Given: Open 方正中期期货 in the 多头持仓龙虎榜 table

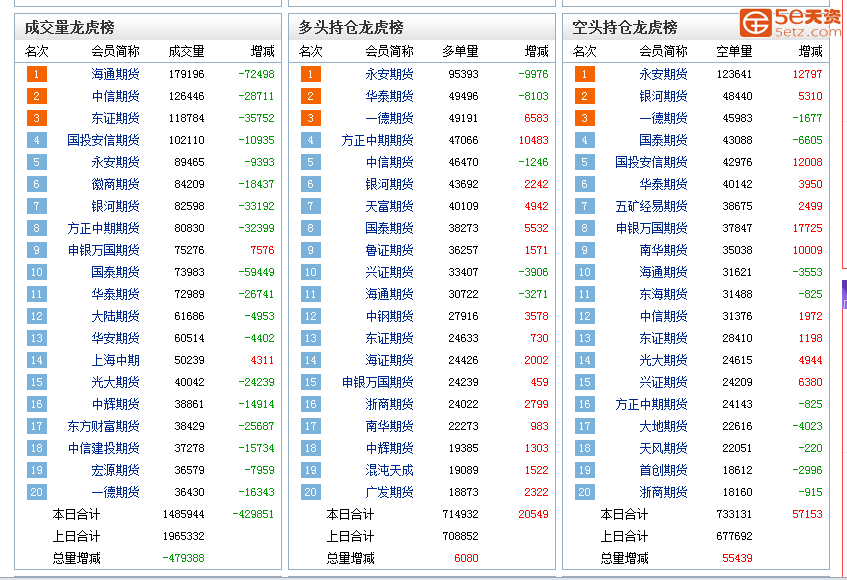Looking at the screenshot, I should (x=377, y=140).
